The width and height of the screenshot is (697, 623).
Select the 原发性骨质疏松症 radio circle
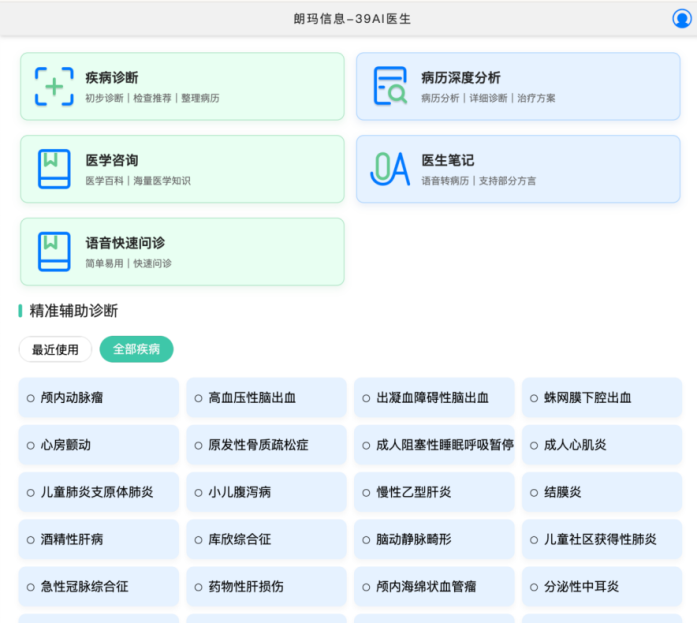point(198,445)
